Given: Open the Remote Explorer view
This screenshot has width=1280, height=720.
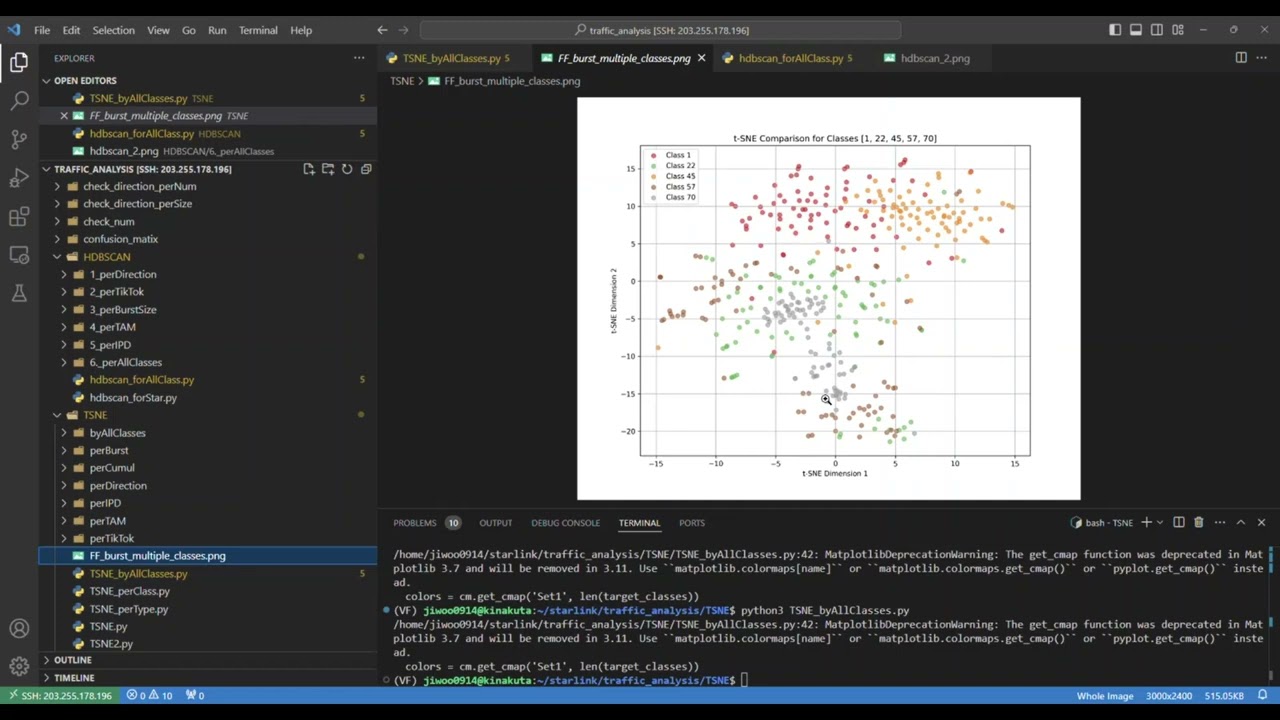Looking at the screenshot, I should 19,255.
